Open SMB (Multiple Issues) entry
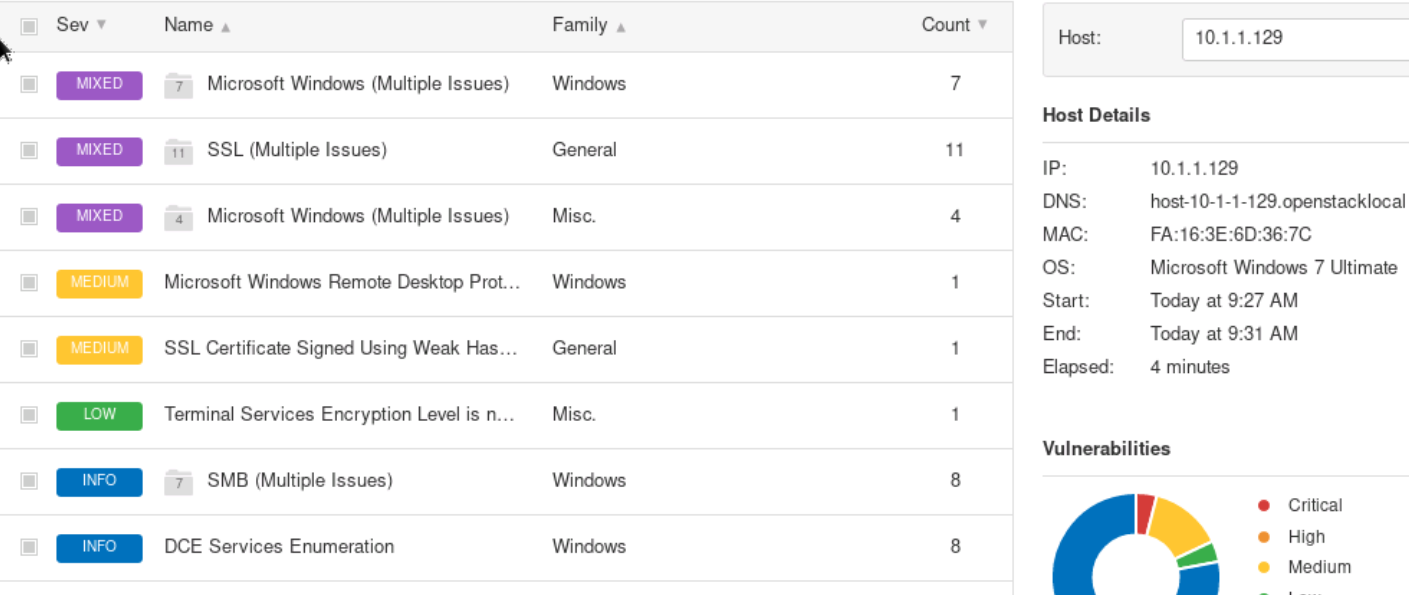 coord(299,480)
